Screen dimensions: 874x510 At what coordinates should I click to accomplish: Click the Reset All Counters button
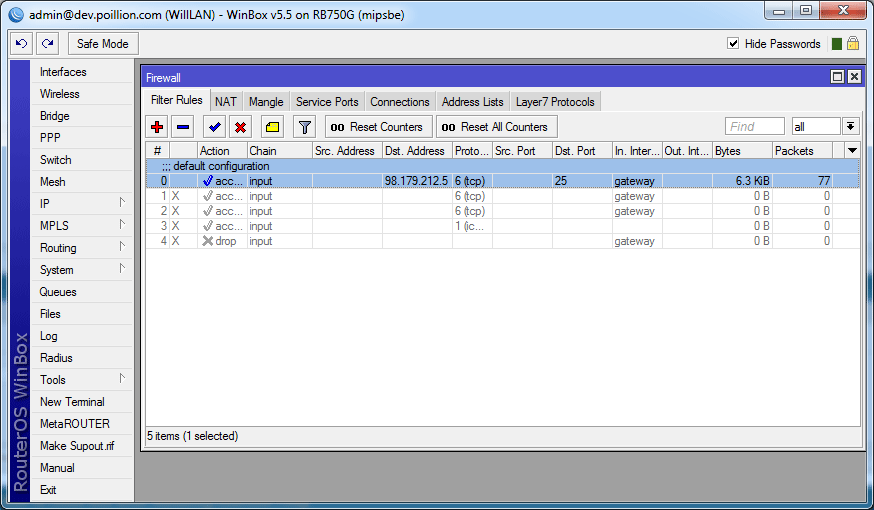496,127
